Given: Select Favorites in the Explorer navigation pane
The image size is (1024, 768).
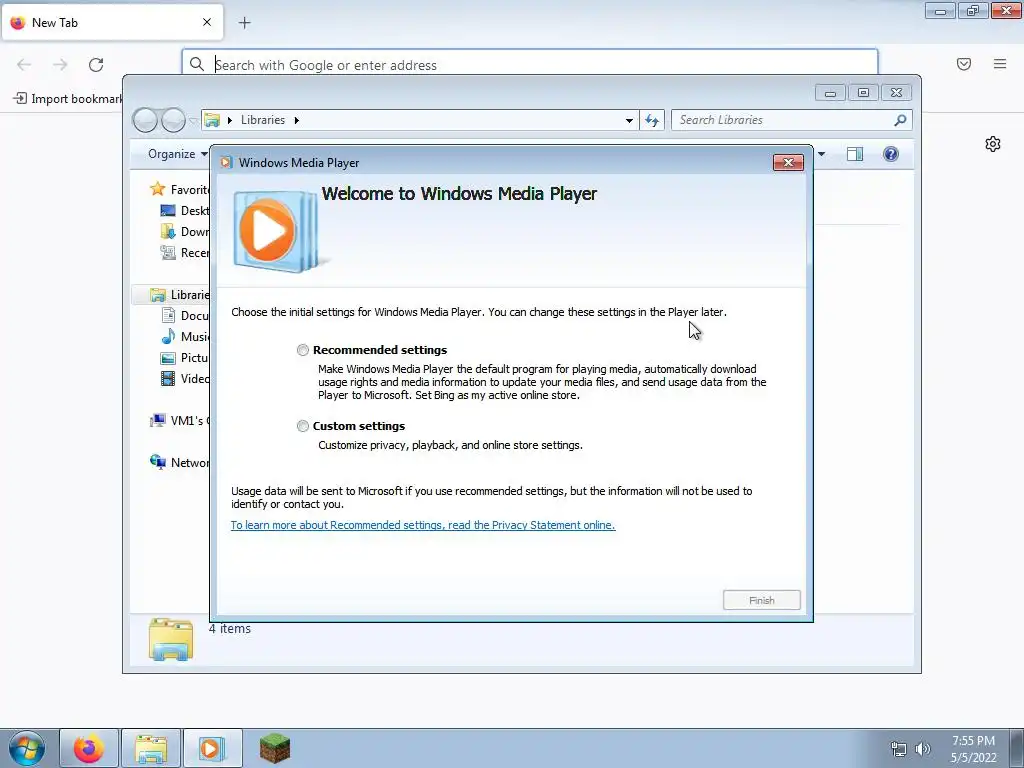Looking at the screenshot, I should pyautogui.click(x=178, y=189).
